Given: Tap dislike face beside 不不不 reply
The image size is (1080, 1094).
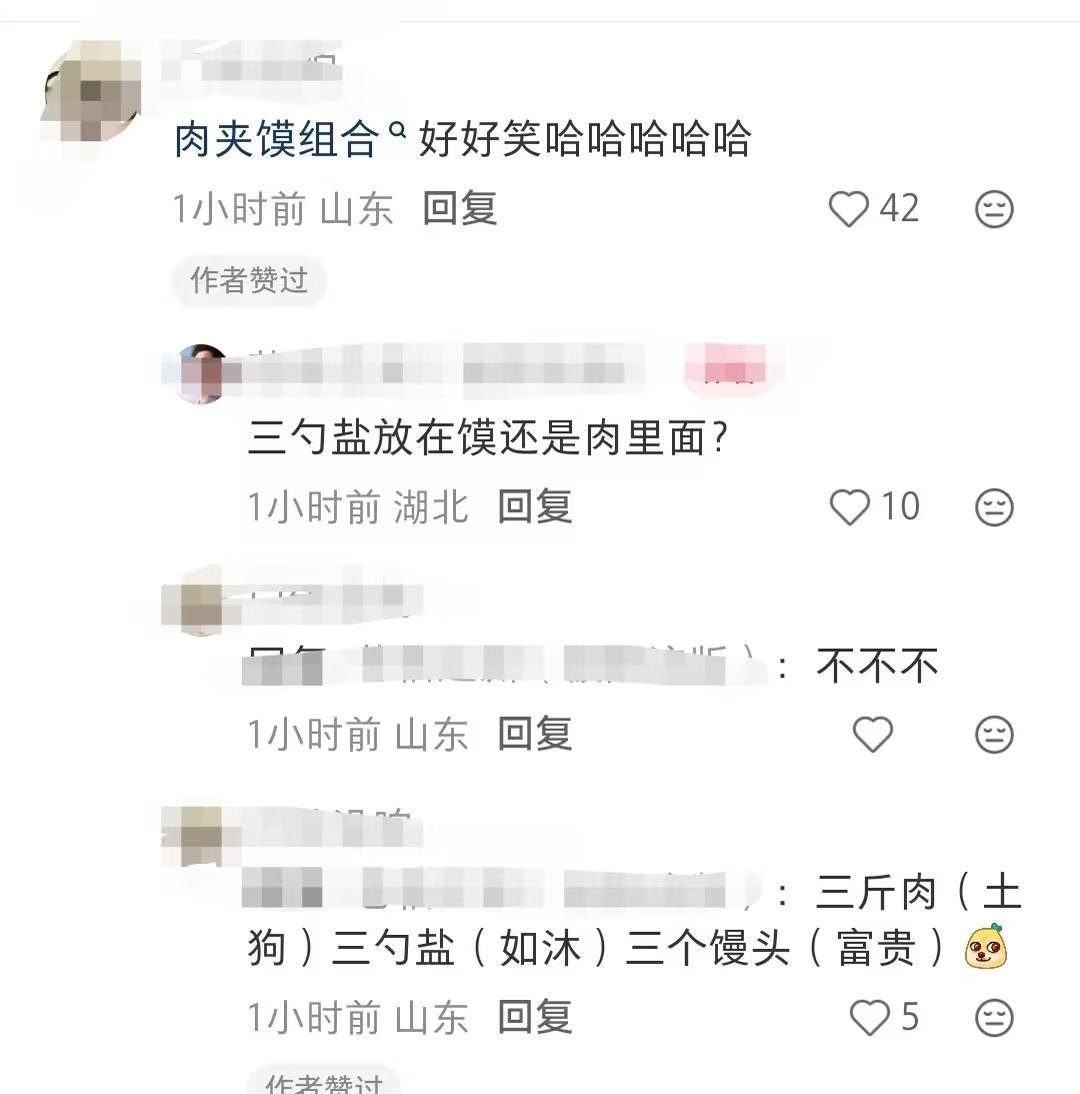Looking at the screenshot, I should pyautogui.click(x=993, y=735).
